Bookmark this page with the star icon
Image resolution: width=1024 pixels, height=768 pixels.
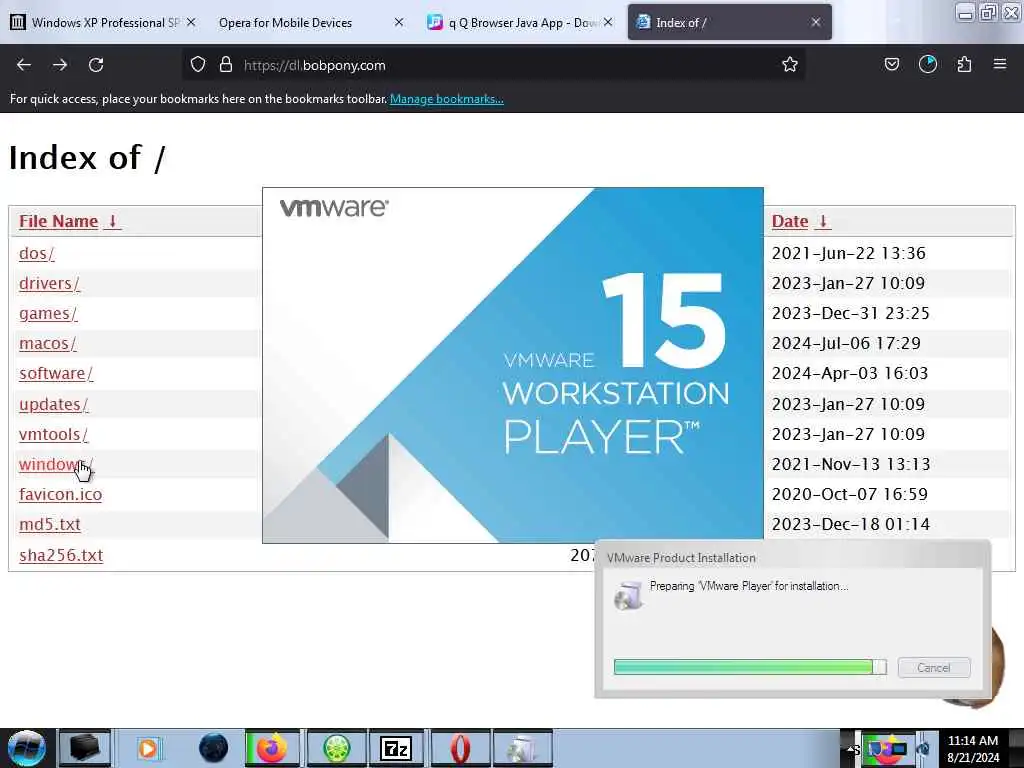(x=790, y=65)
